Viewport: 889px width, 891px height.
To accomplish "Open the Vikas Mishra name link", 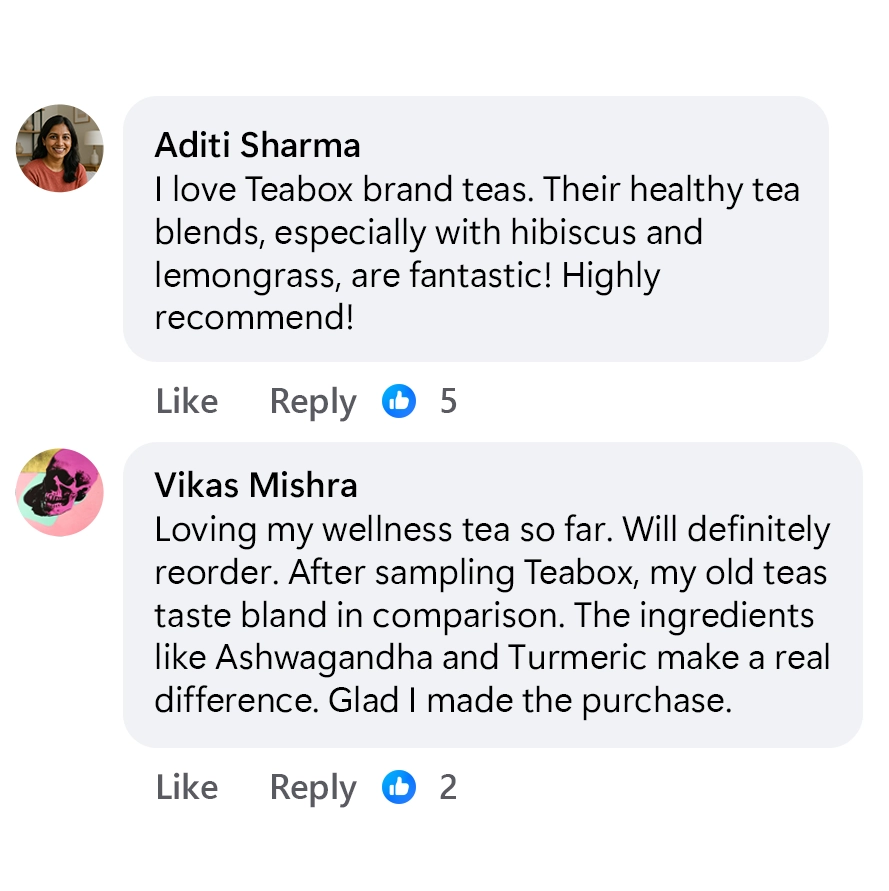I will [256, 485].
